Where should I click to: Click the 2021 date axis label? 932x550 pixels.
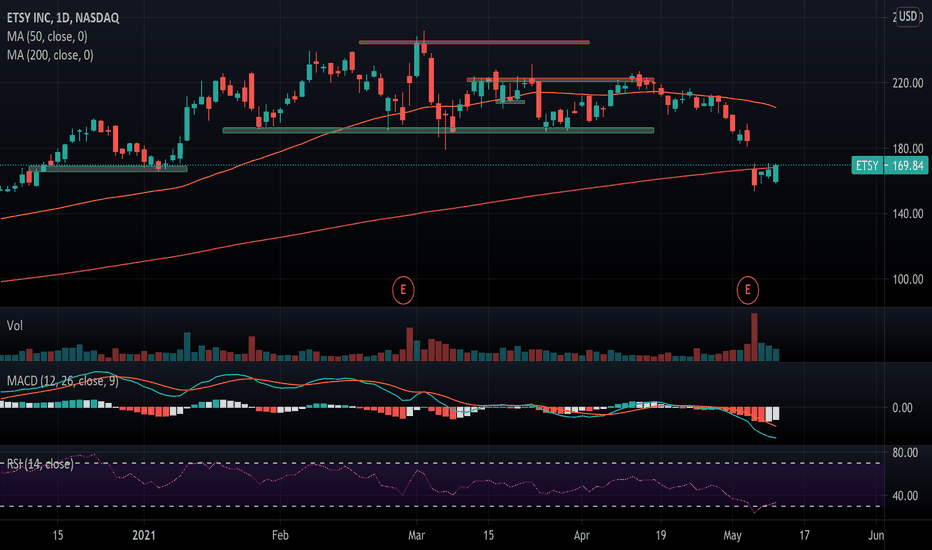click(x=144, y=535)
